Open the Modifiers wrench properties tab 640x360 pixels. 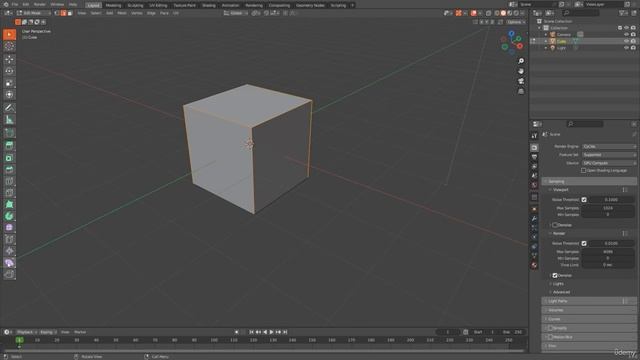[x=534, y=219]
